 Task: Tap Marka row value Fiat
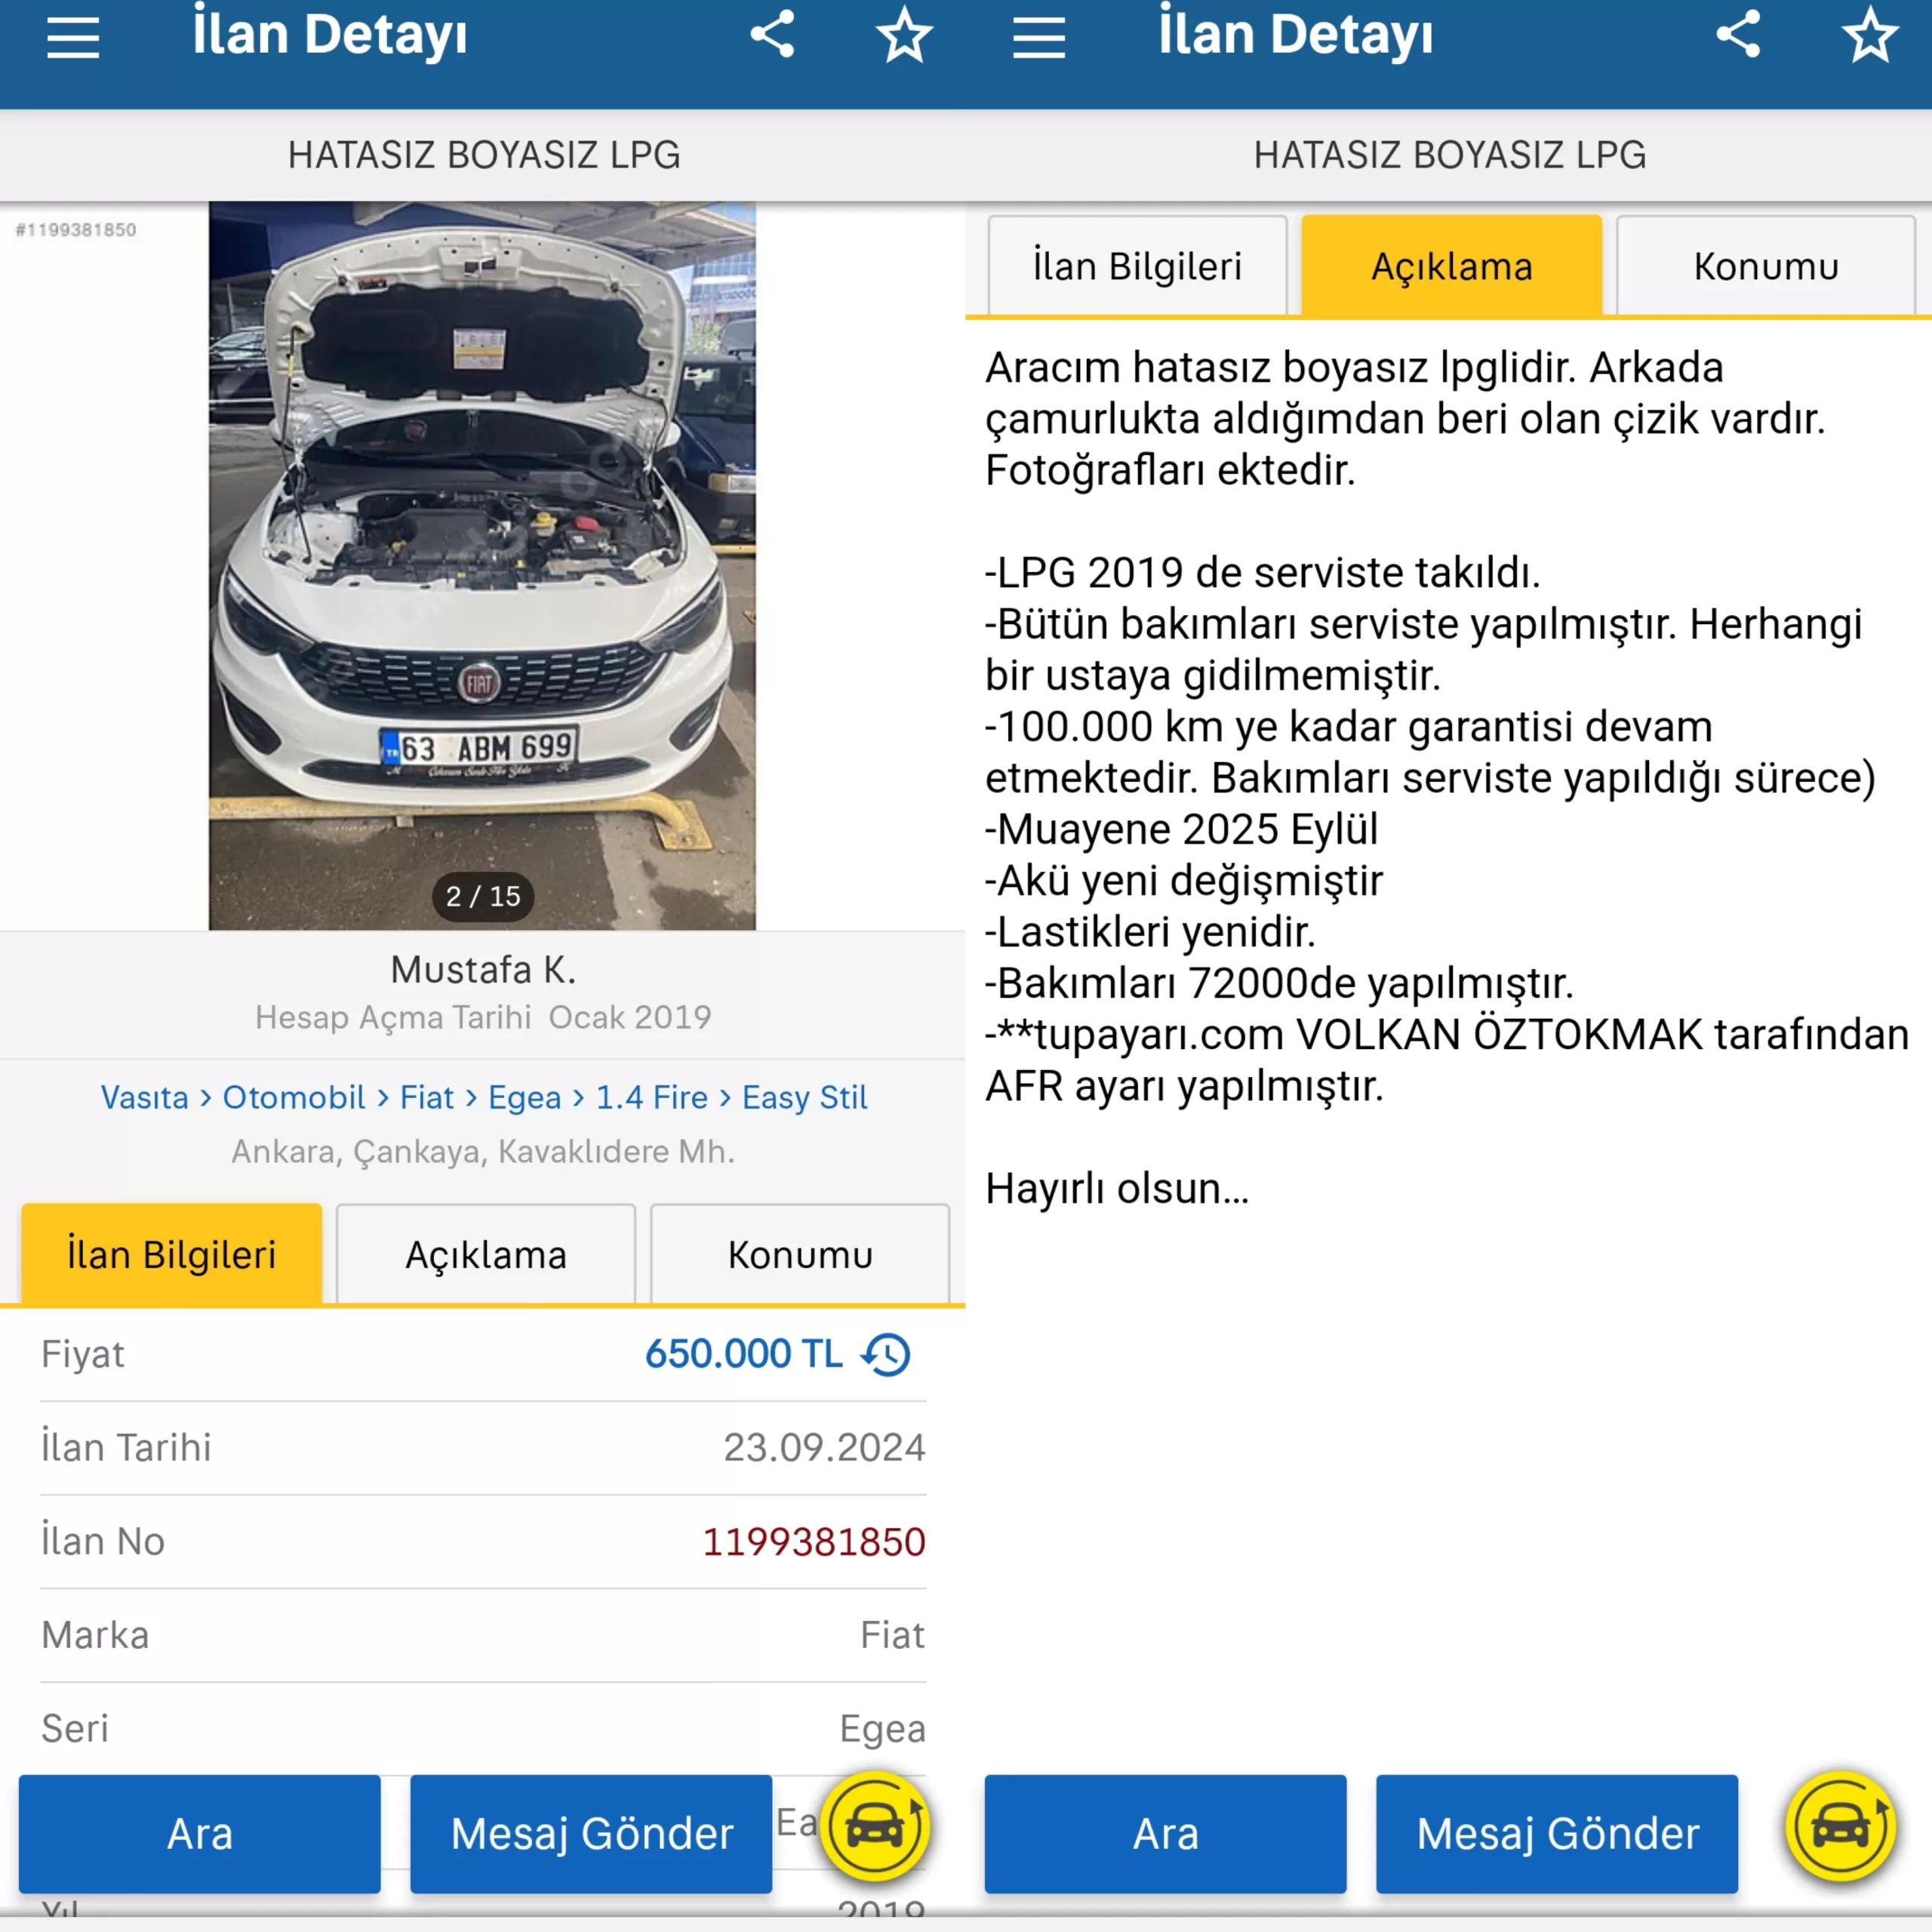click(893, 1635)
